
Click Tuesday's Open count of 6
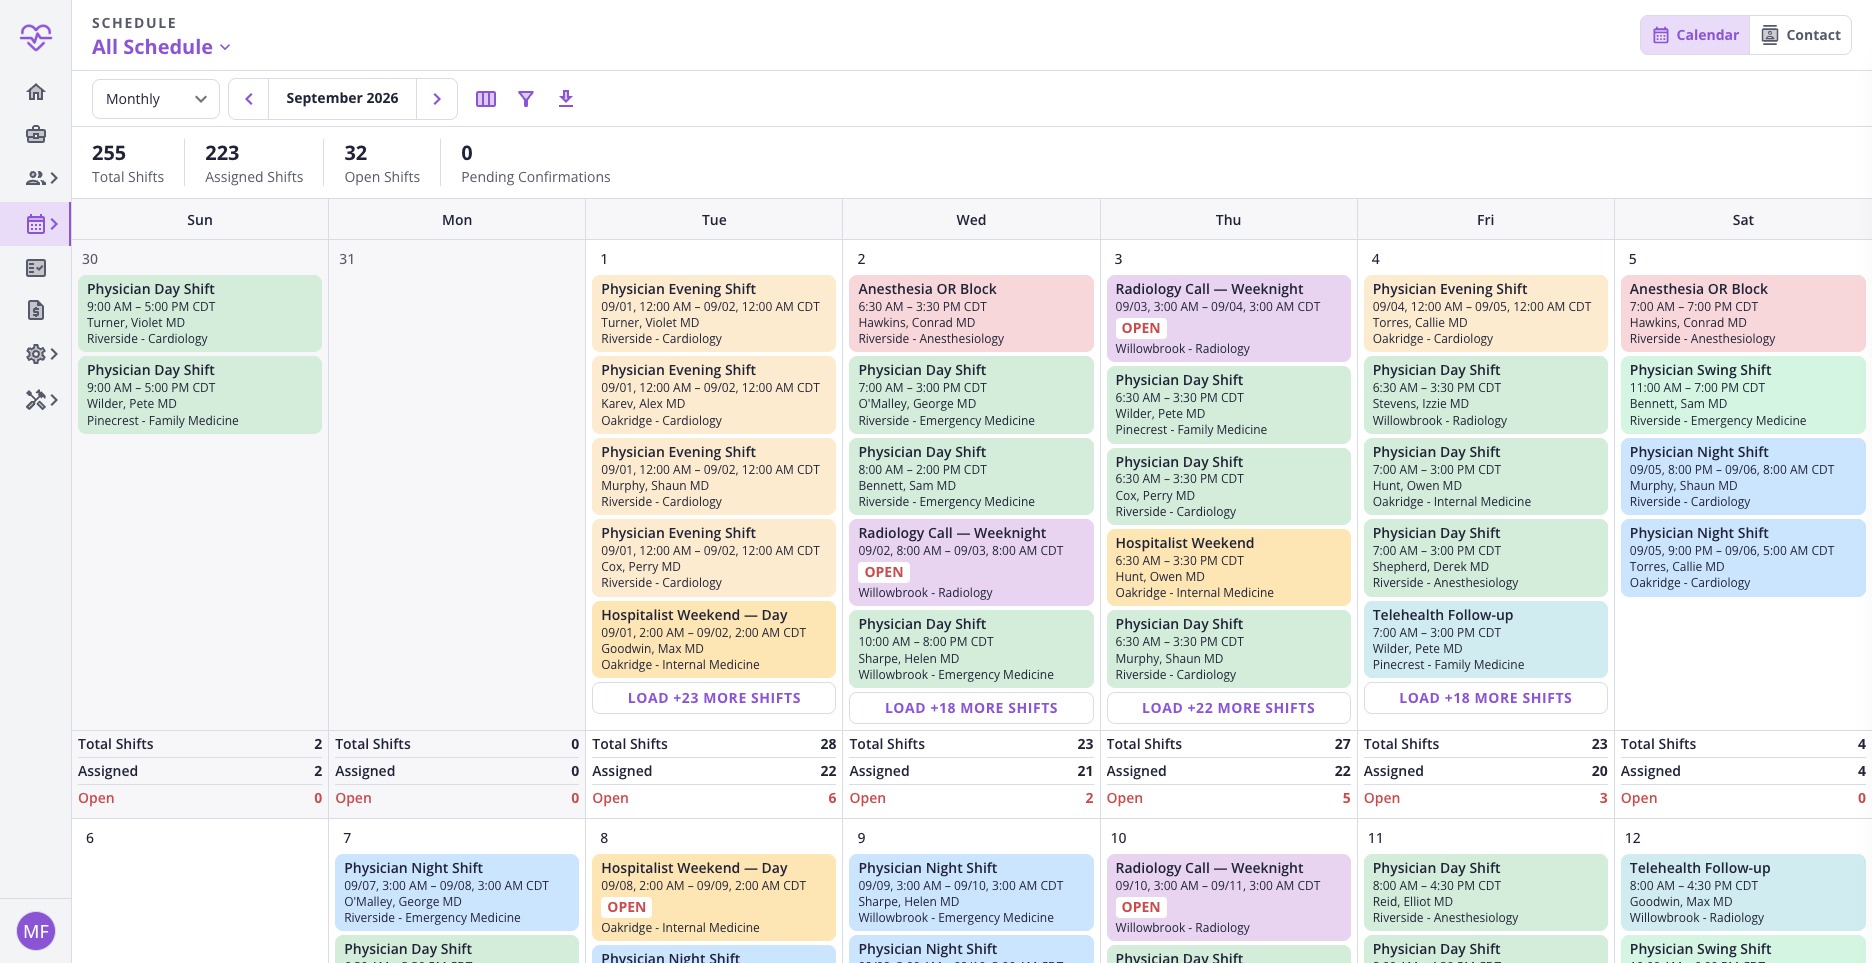click(832, 798)
